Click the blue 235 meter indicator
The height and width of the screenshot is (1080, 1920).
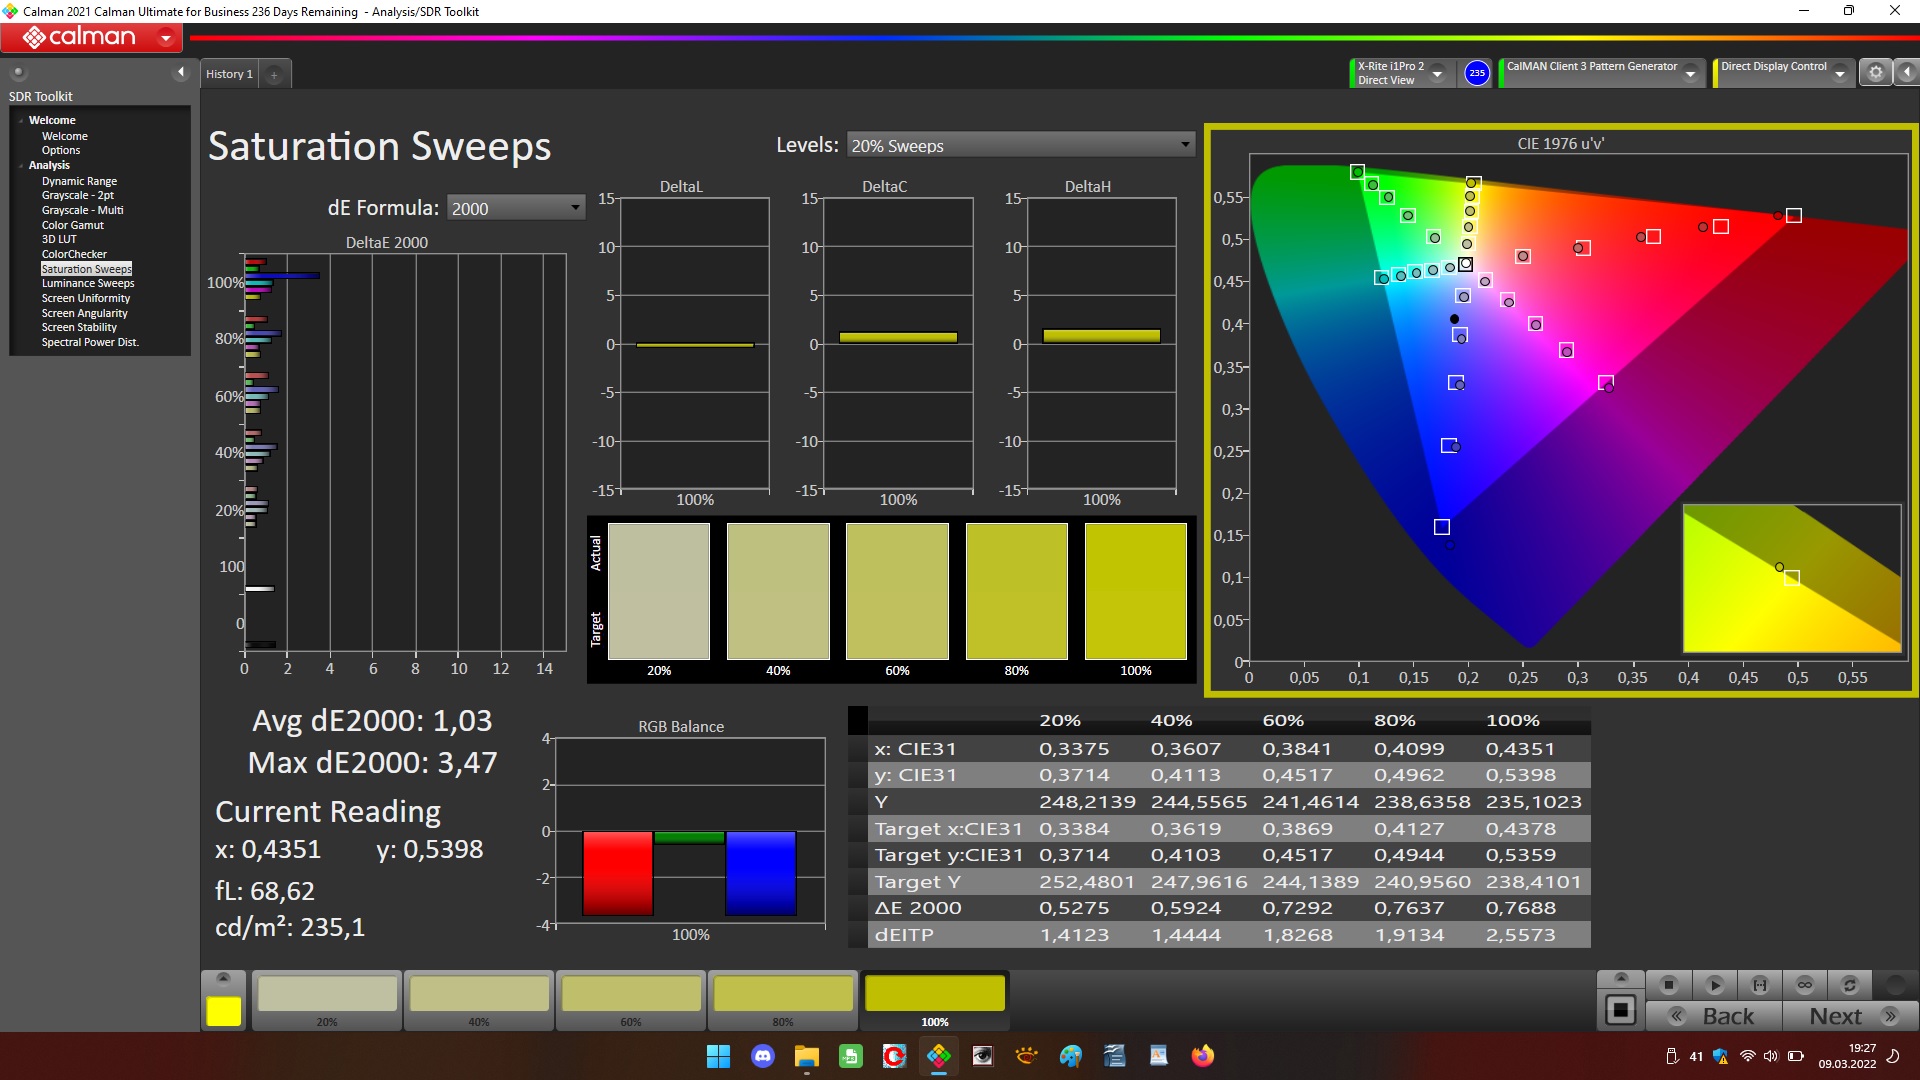point(1477,73)
